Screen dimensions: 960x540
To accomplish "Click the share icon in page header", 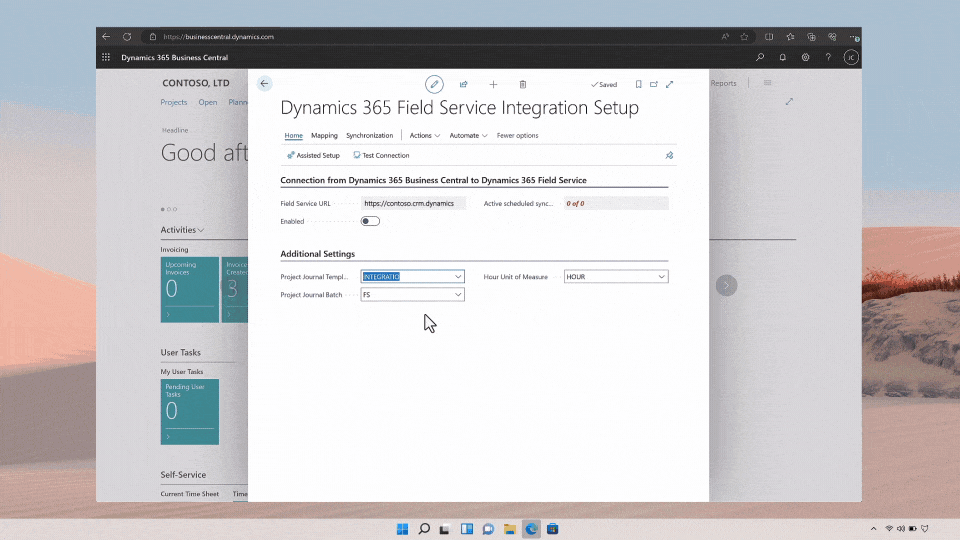I will click(464, 84).
